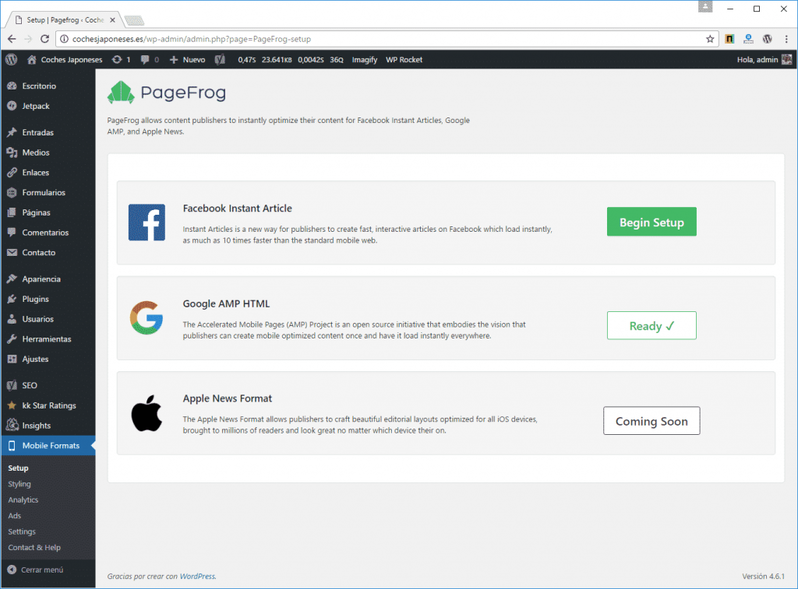The width and height of the screenshot is (798, 589).
Task: Click the 0,47s load time item
Action: coord(247,60)
